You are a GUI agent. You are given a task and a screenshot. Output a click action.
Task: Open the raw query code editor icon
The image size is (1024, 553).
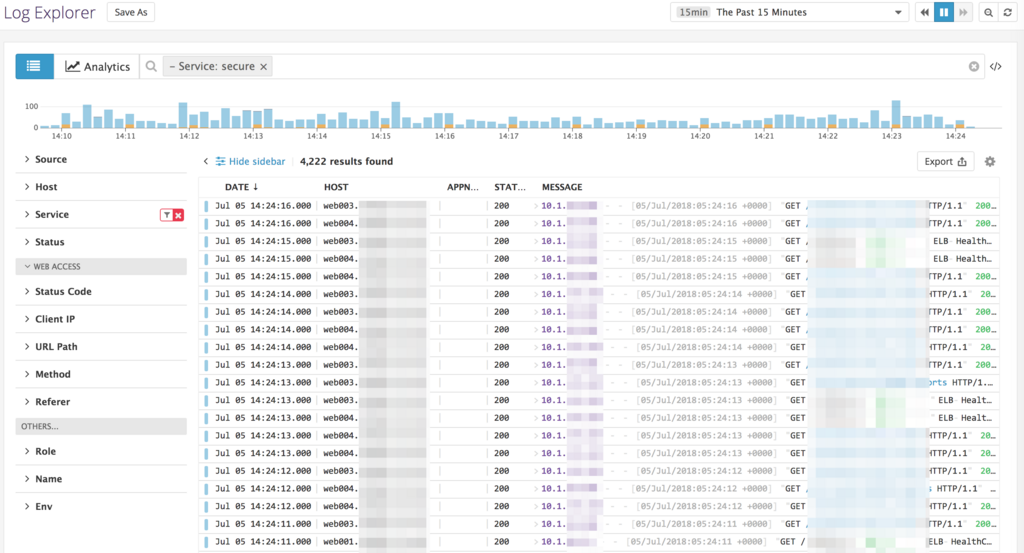[995, 66]
